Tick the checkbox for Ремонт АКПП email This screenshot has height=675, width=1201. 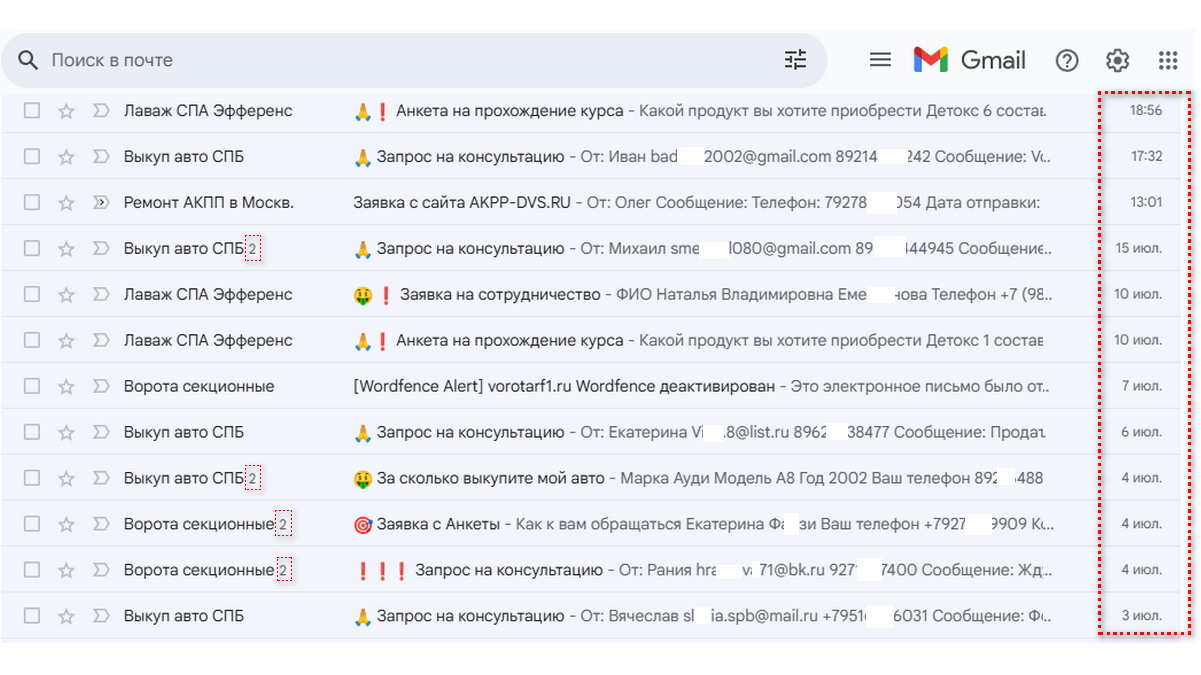[x=32, y=203]
